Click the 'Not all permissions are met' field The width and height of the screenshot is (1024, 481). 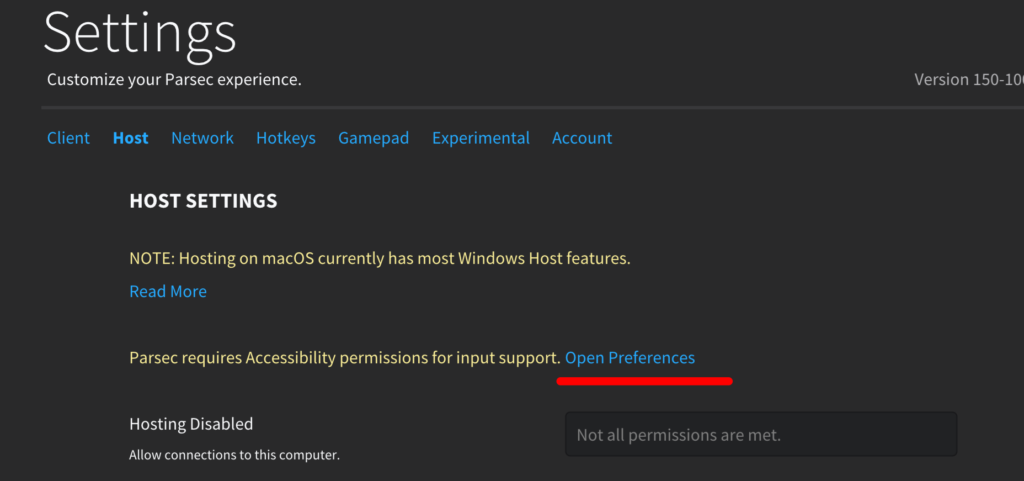pos(760,435)
